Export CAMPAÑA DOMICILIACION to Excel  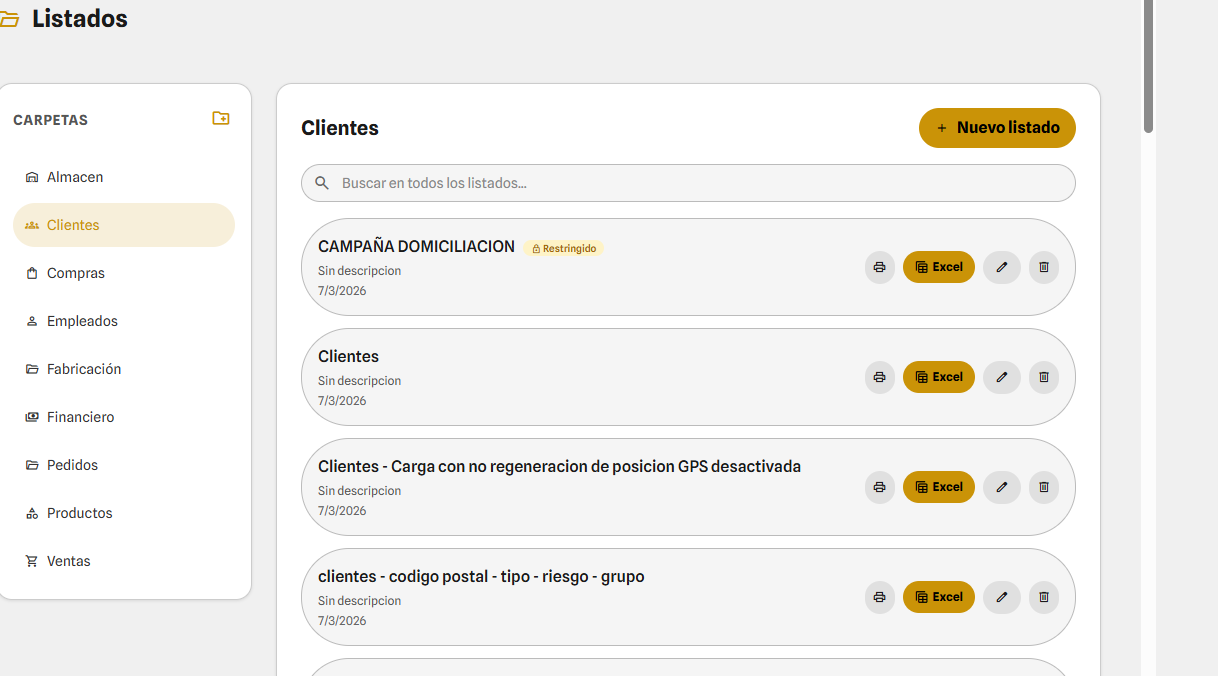tap(939, 267)
